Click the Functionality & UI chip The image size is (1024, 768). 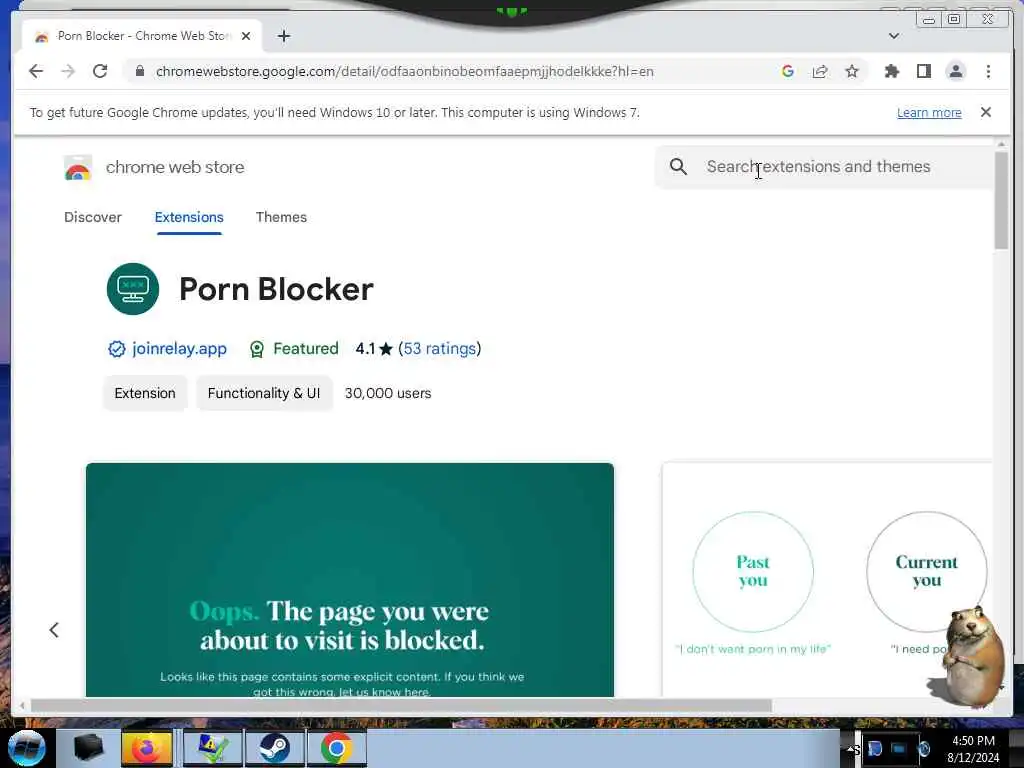[x=264, y=393]
